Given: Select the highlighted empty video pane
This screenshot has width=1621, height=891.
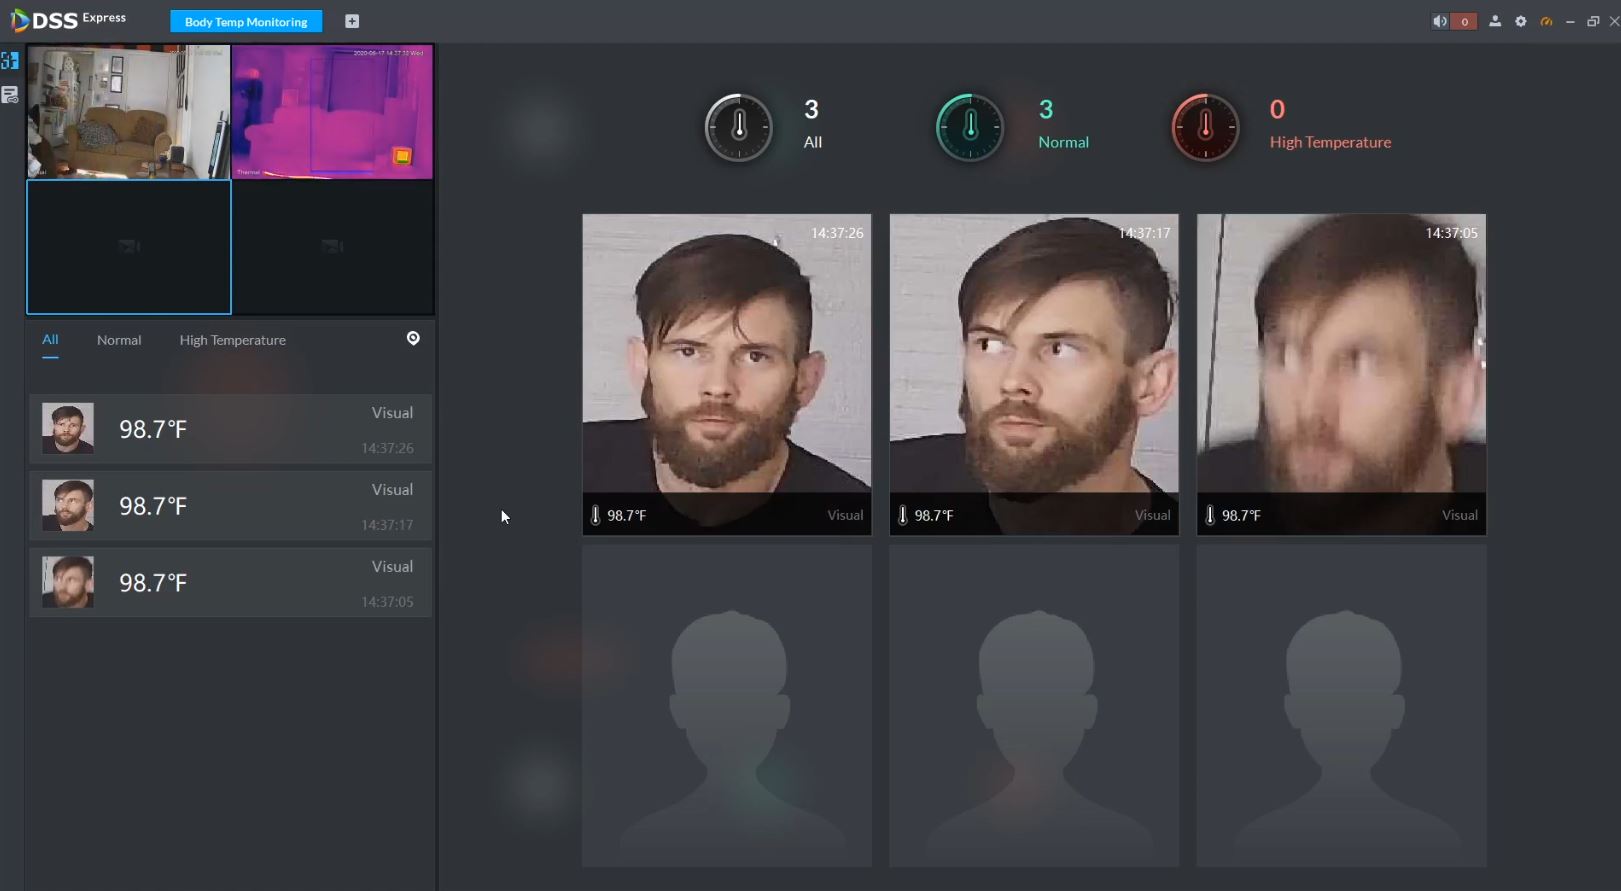Looking at the screenshot, I should click(x=129, y=247).
